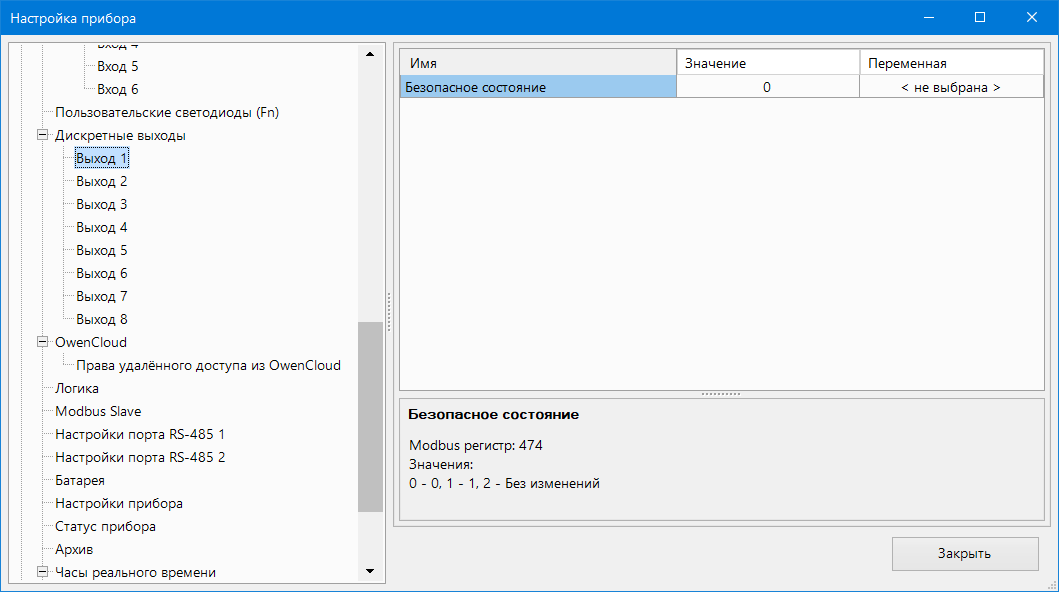Collapse the Часы реального времени node

[x=42, y=573]
